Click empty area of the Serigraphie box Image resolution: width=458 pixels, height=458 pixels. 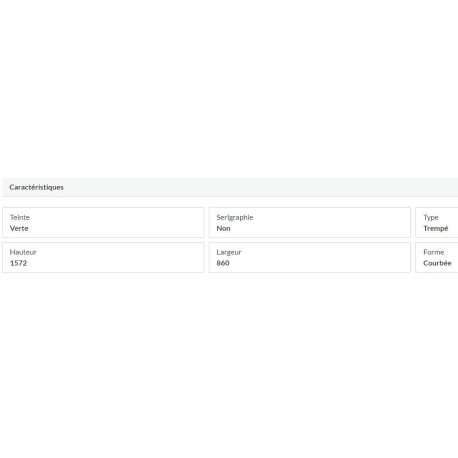[333, 223]
